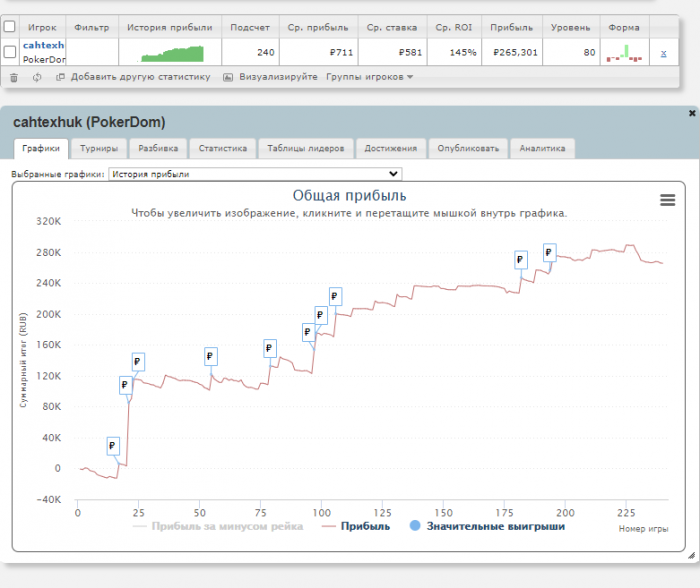700x588 pixels.
Task: Open the chart hamburger menu icon
Action: coord(668,200)
